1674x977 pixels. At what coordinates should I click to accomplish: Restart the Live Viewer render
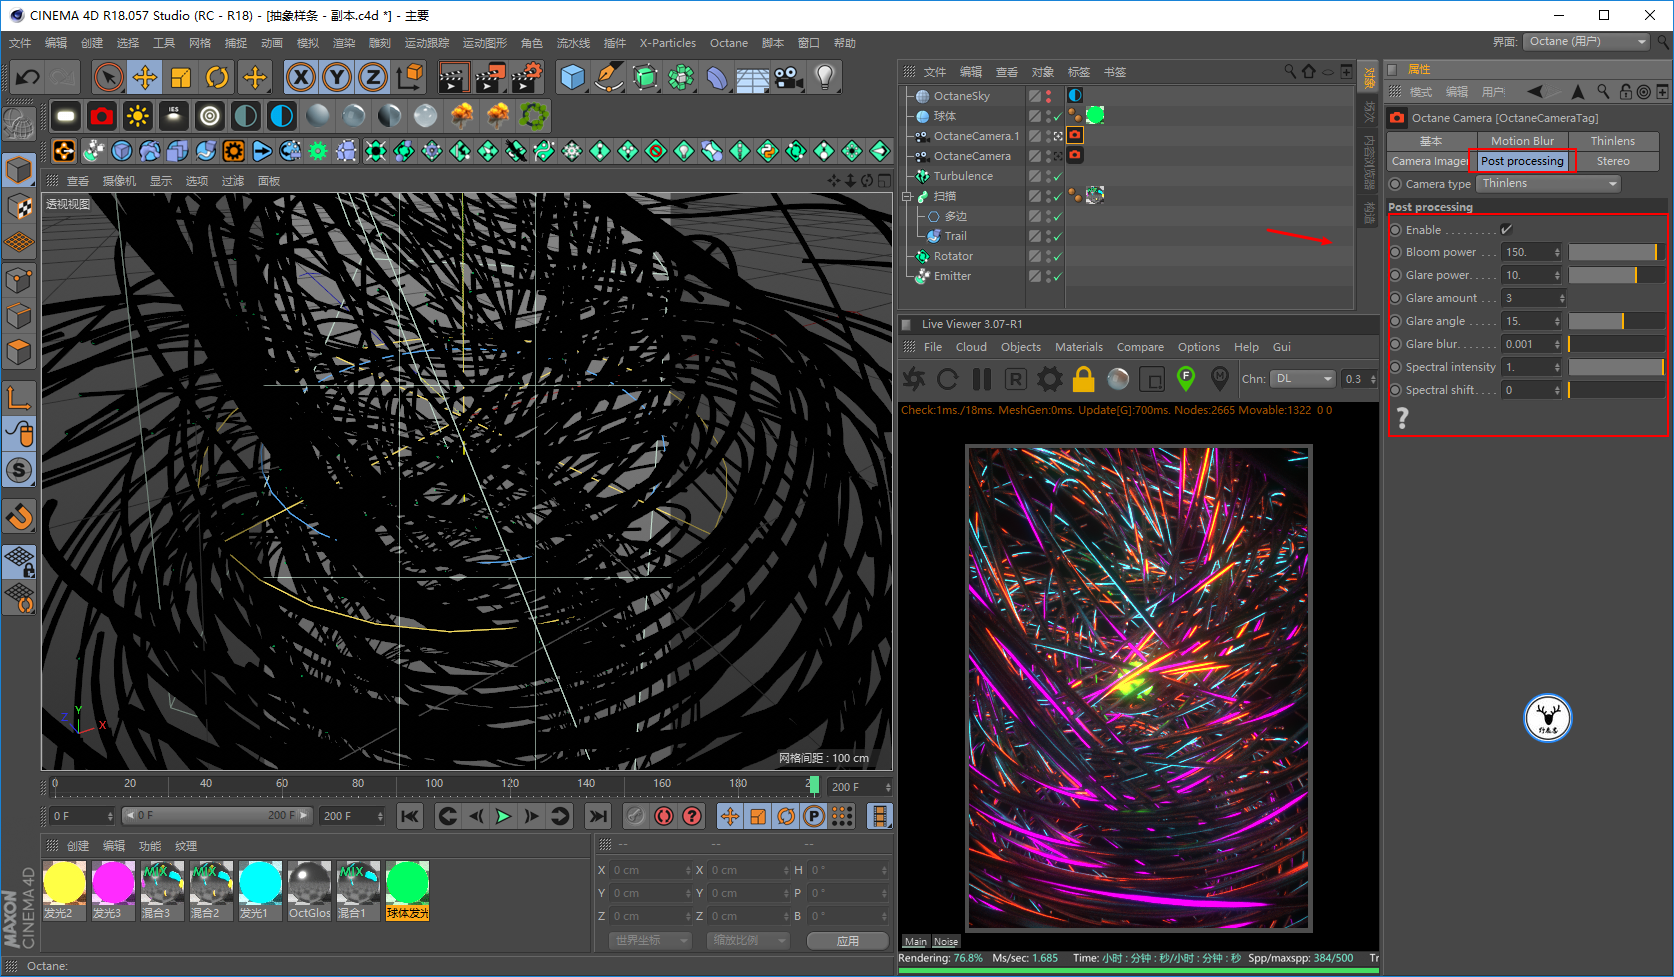(948, 379)
